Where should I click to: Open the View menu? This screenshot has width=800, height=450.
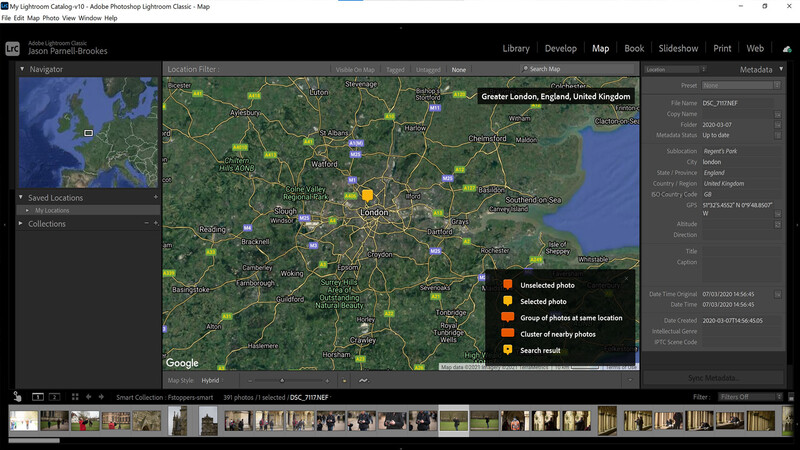68,18
